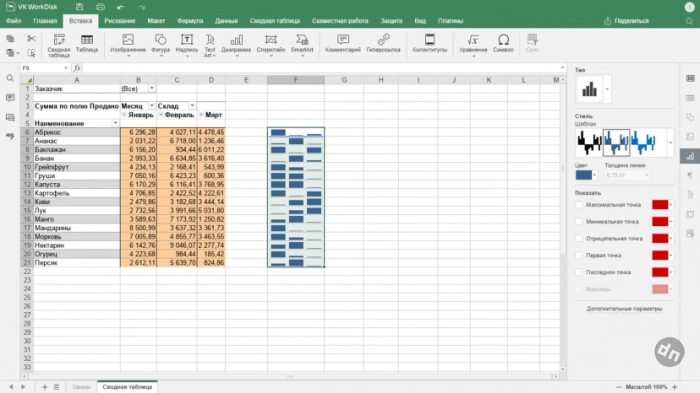700x393 pixels.
Task: Open the Заказчик (Все) filter dropdown
Action: pyautogui.click(x=152, y=88)
